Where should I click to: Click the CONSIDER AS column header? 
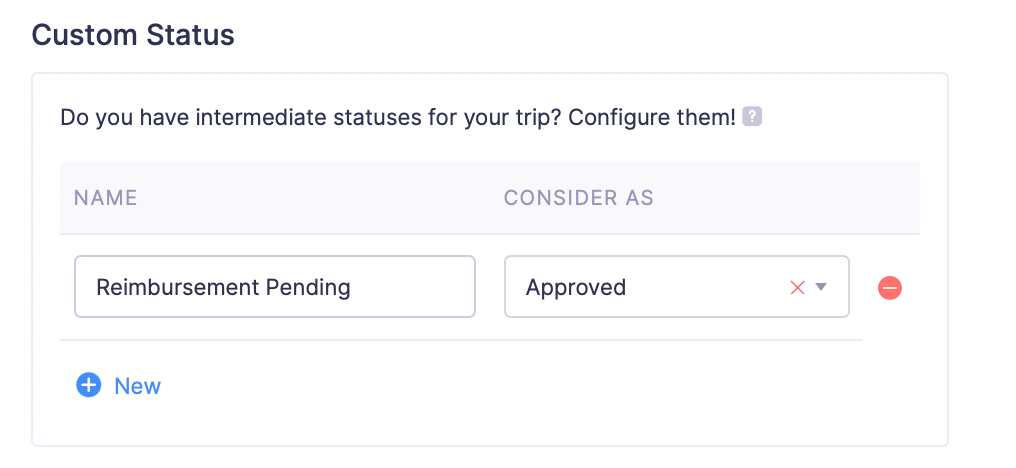[x=578, y=198]
